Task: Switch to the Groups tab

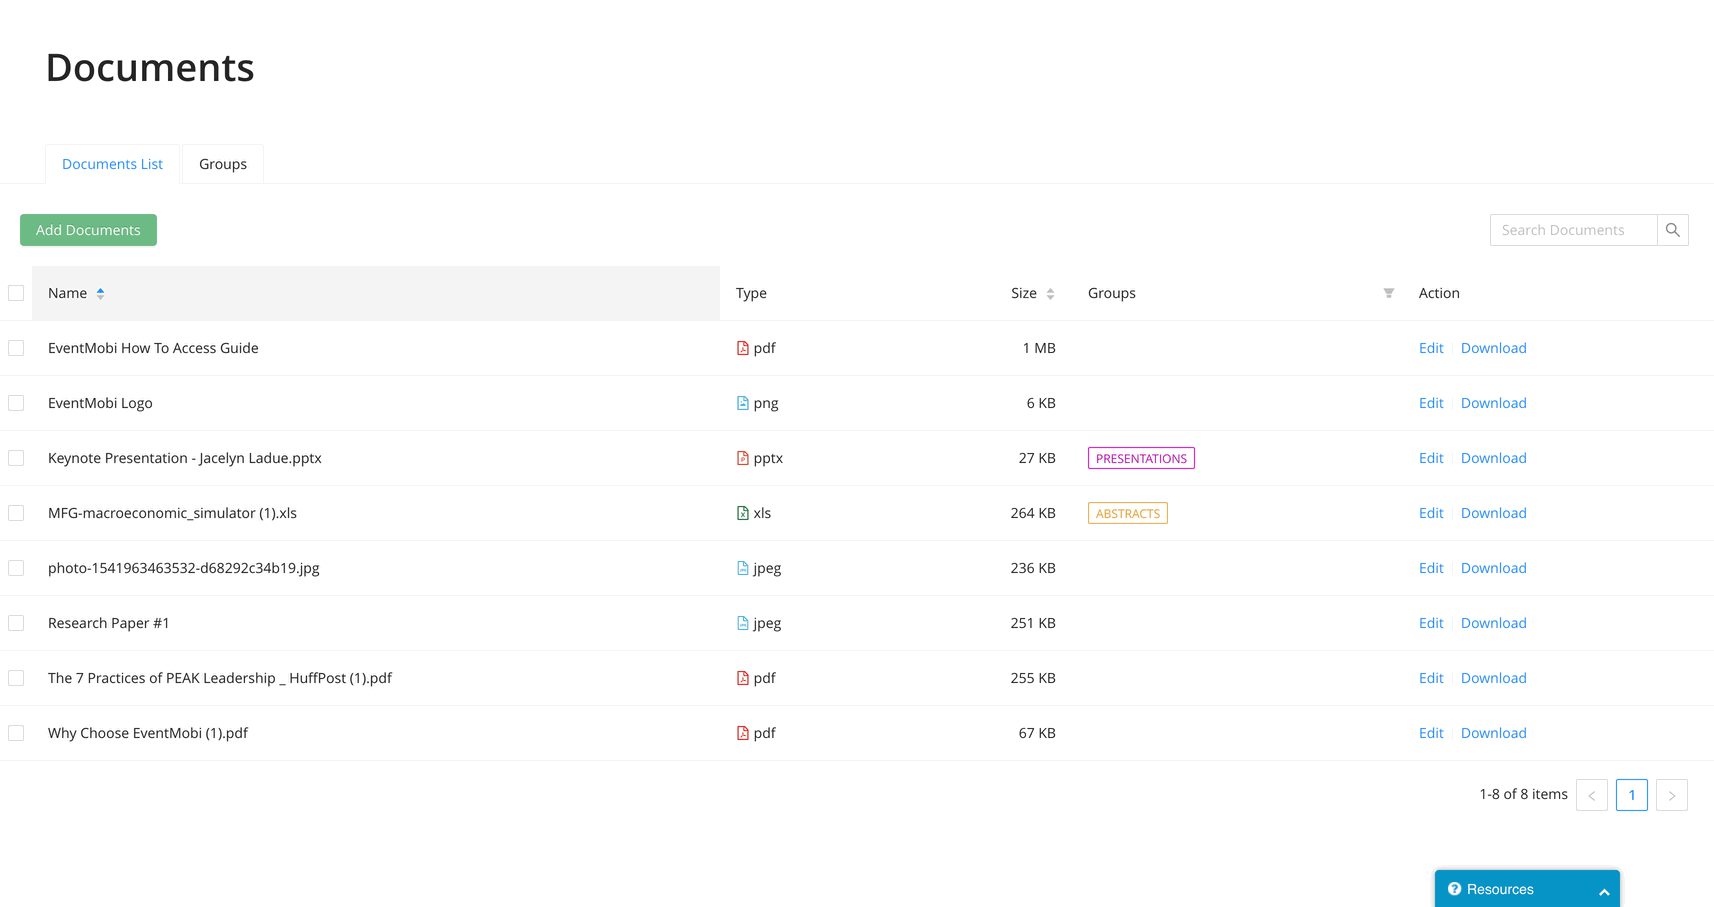Action: click(223, 164)
